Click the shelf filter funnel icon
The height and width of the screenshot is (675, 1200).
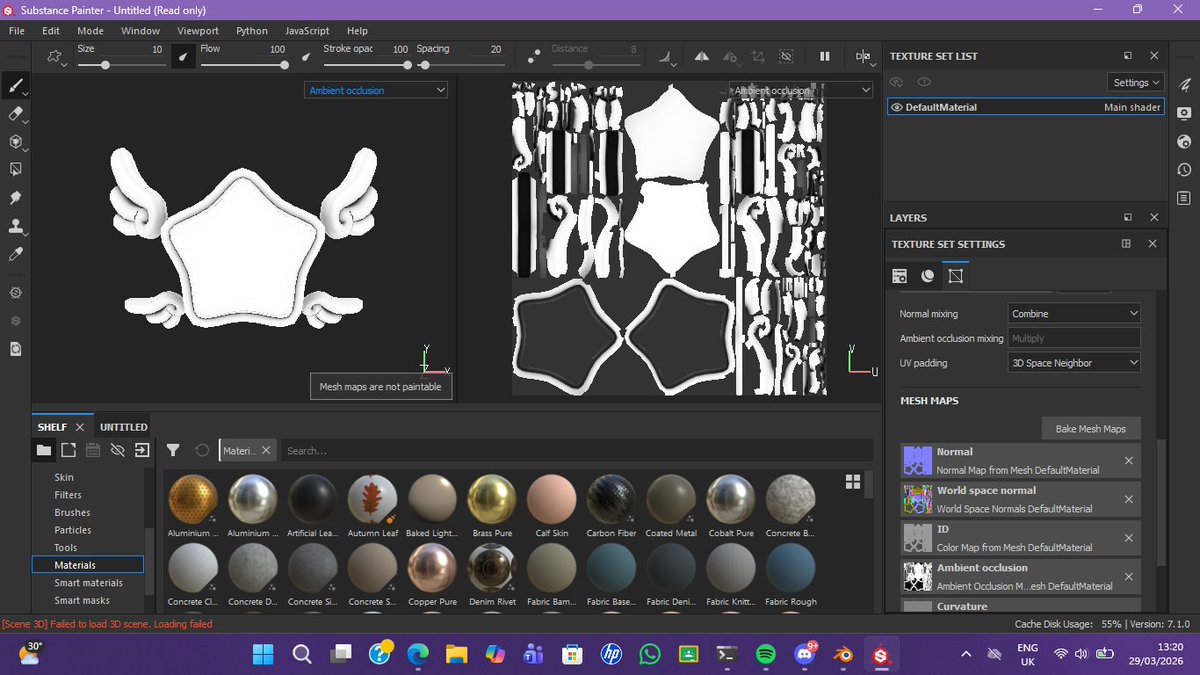(173, 450)
